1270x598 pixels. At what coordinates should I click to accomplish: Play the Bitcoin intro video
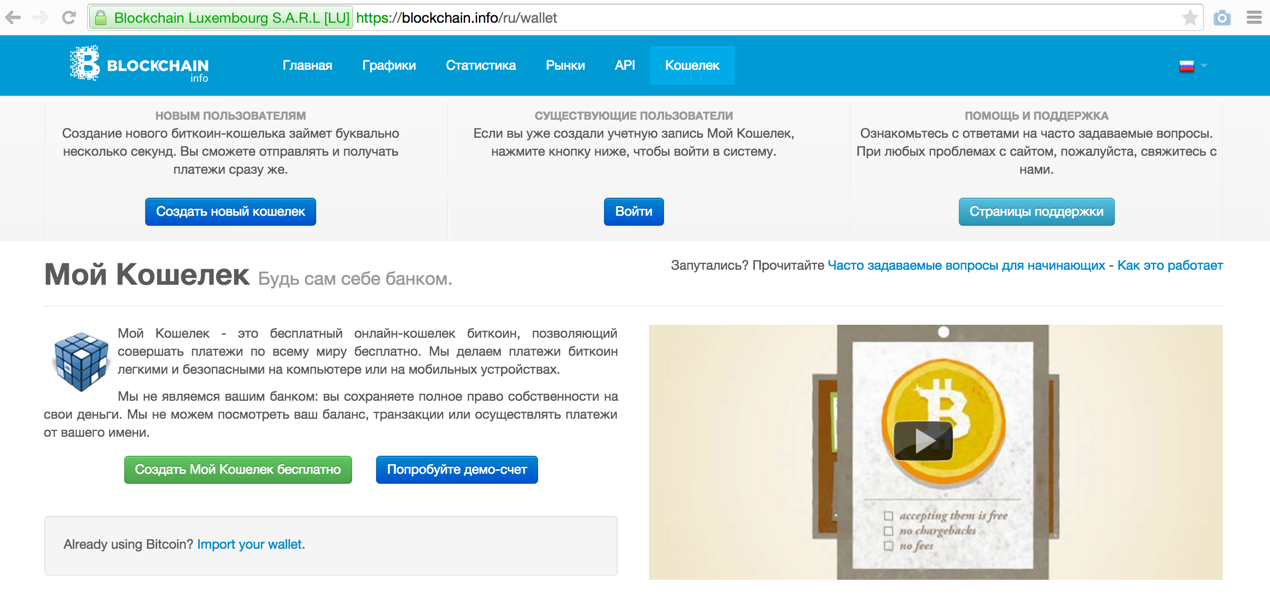(x=922, y=440)
